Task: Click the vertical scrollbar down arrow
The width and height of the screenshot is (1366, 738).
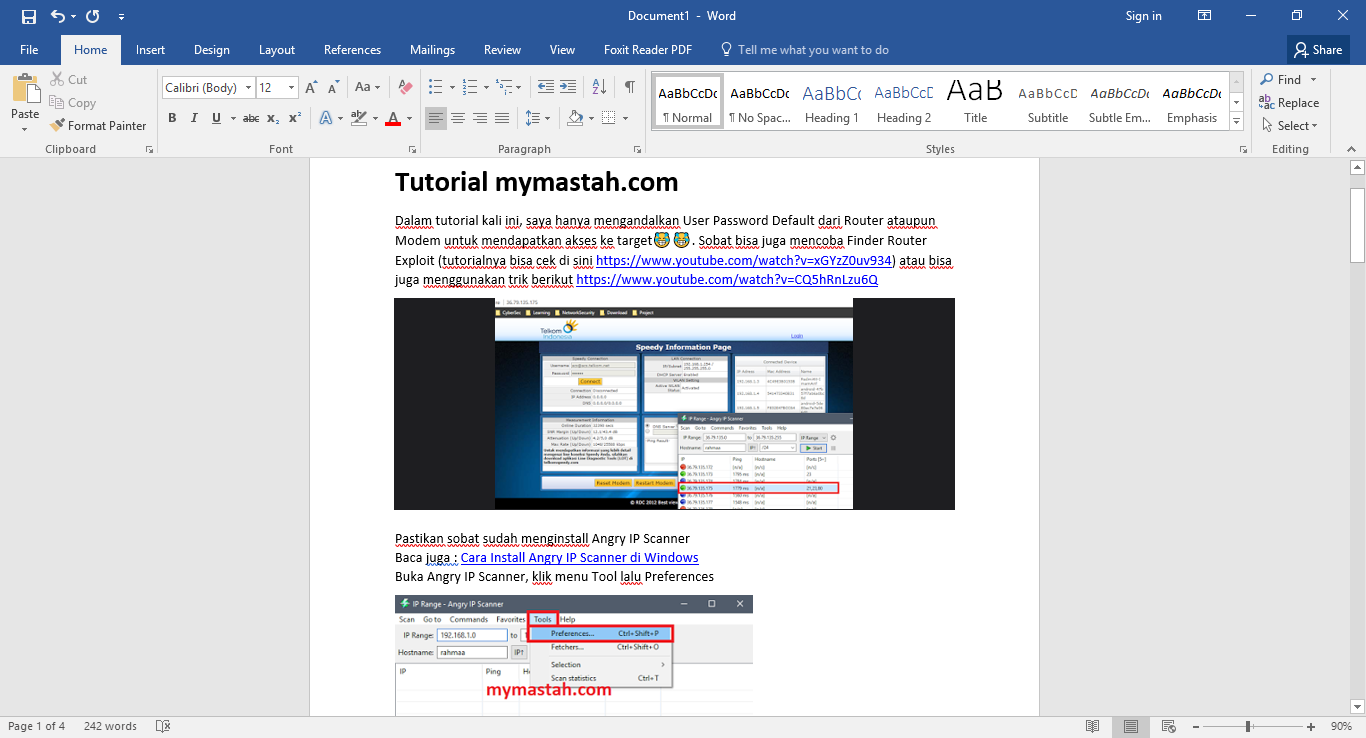Action: click(1357, 706)
